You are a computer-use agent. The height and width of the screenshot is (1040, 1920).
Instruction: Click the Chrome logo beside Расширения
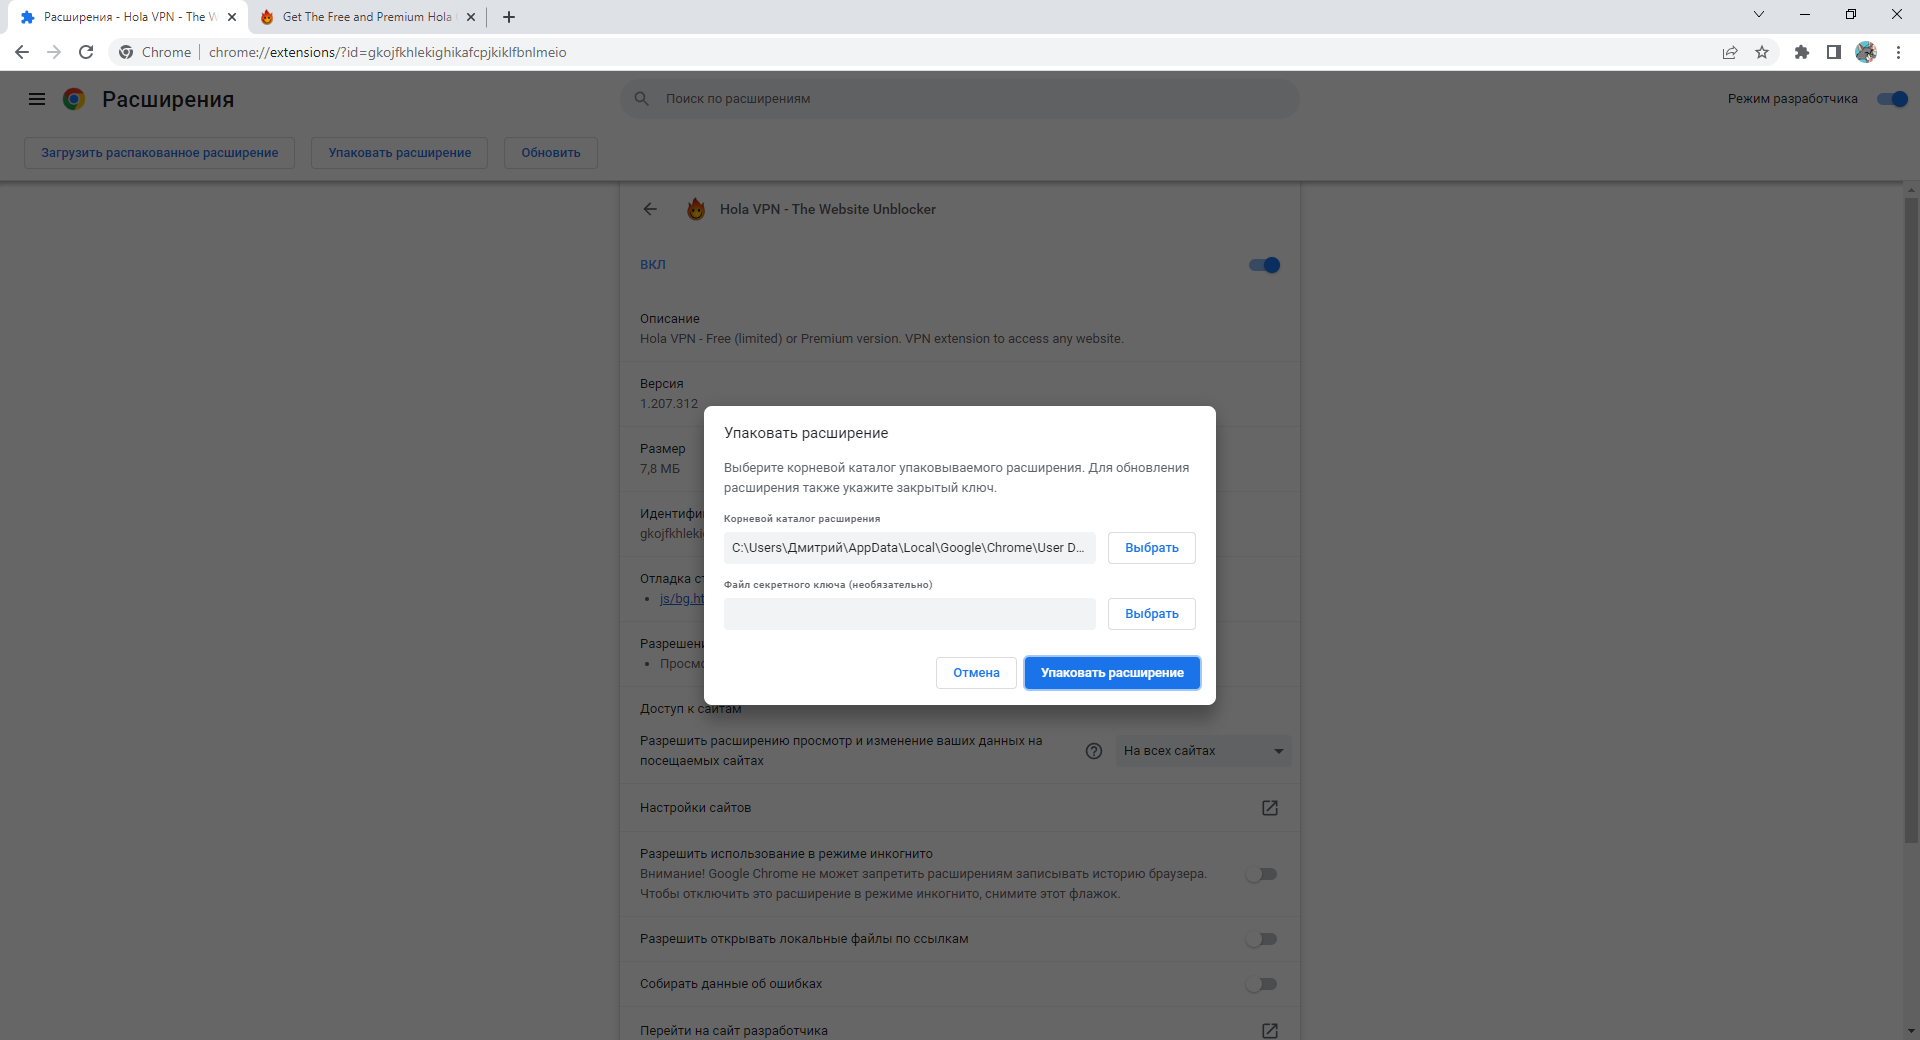point(74,99)
